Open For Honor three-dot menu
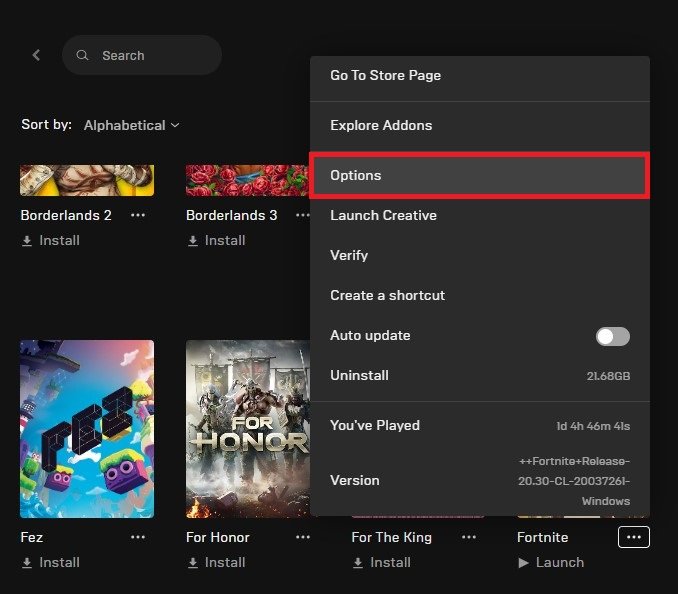Viewport: 678px width, 594px height. coord(303,537)
